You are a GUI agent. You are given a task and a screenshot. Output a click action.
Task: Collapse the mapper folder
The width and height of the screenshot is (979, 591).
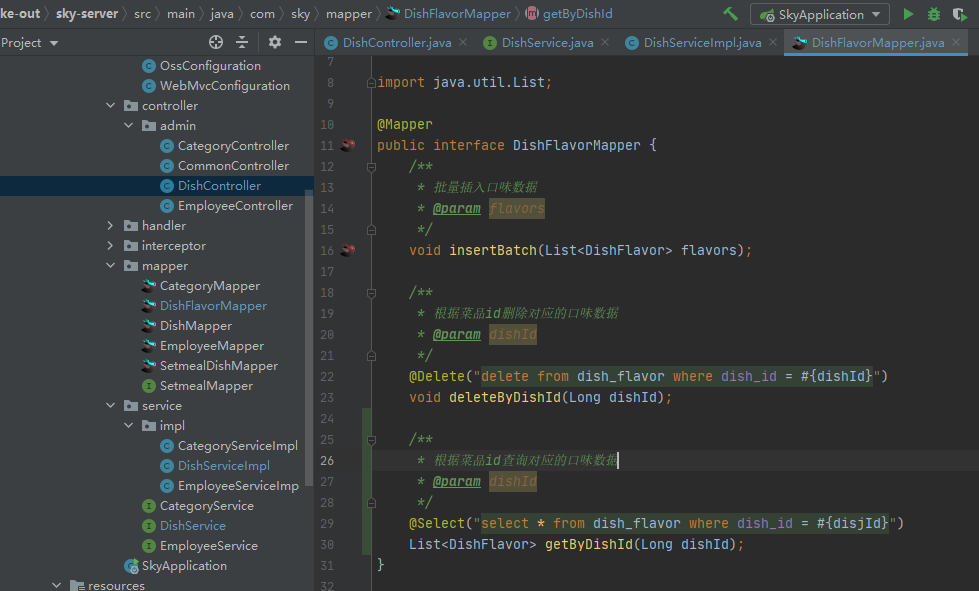click(110, 266)
